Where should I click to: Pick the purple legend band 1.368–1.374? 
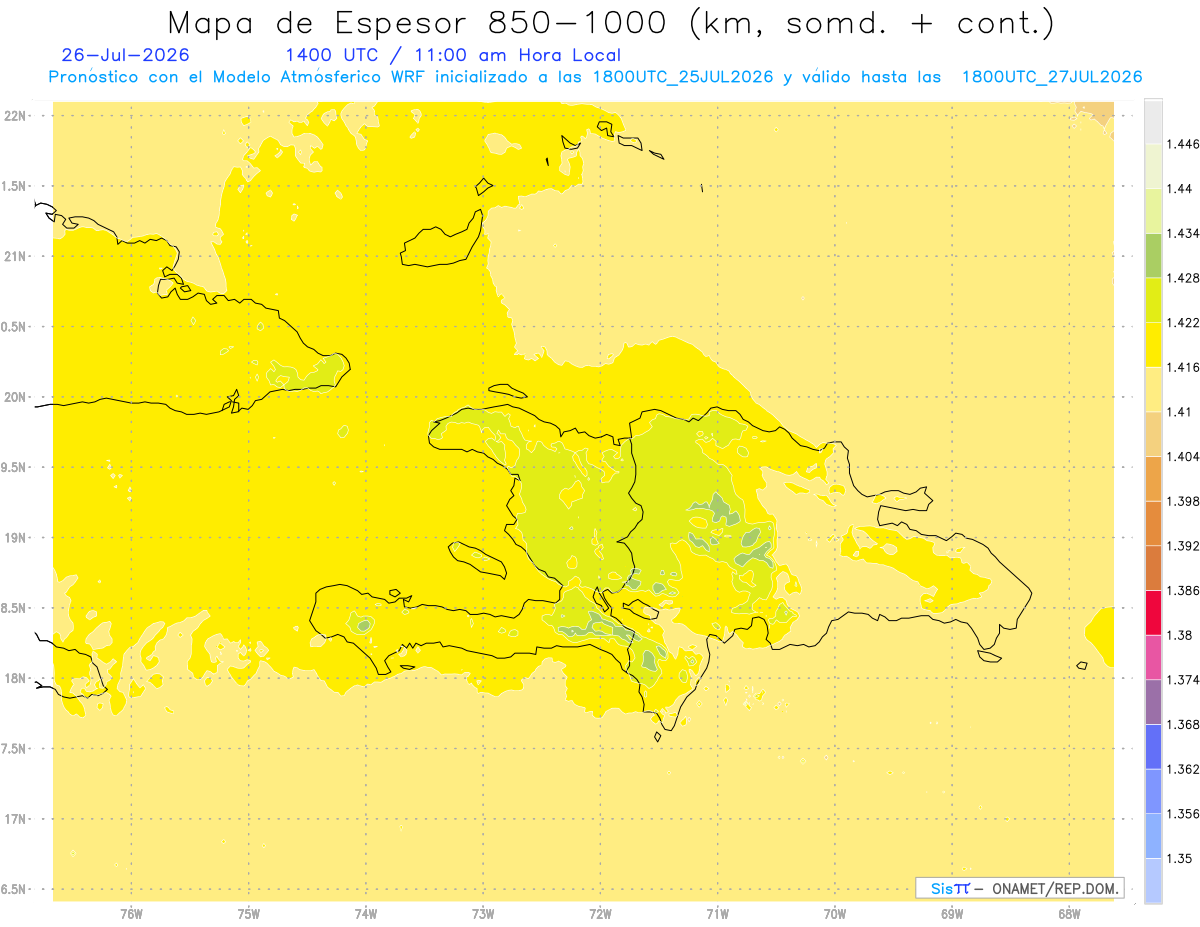click(1153, 702)
